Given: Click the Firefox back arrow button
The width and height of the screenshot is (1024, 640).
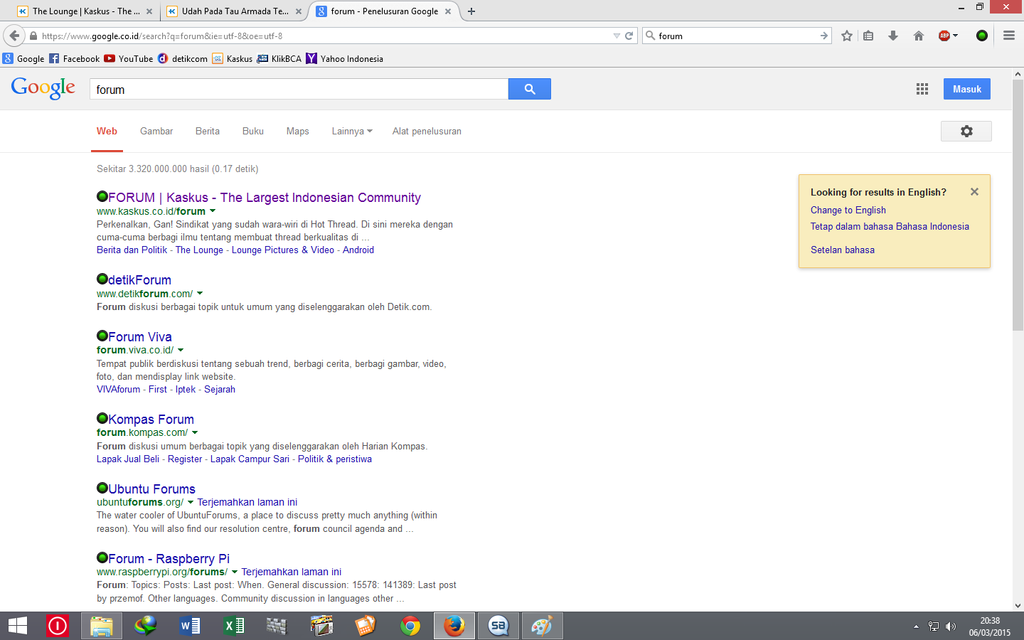Looking at the screenshot, I should (x=14, y=36).
